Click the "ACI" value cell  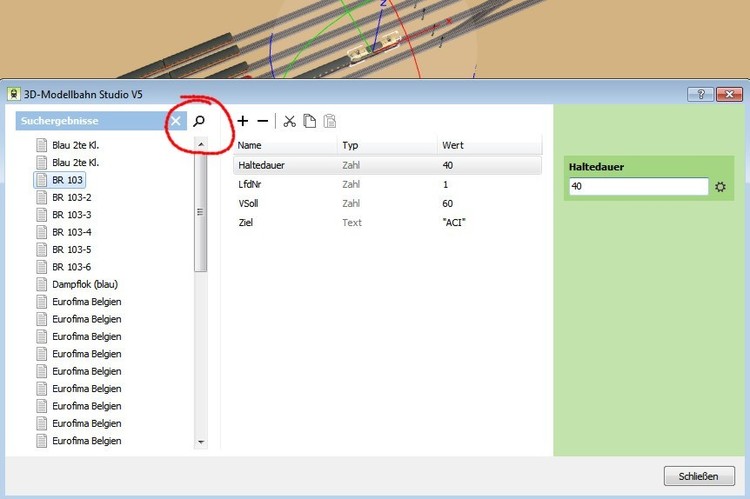453,222
